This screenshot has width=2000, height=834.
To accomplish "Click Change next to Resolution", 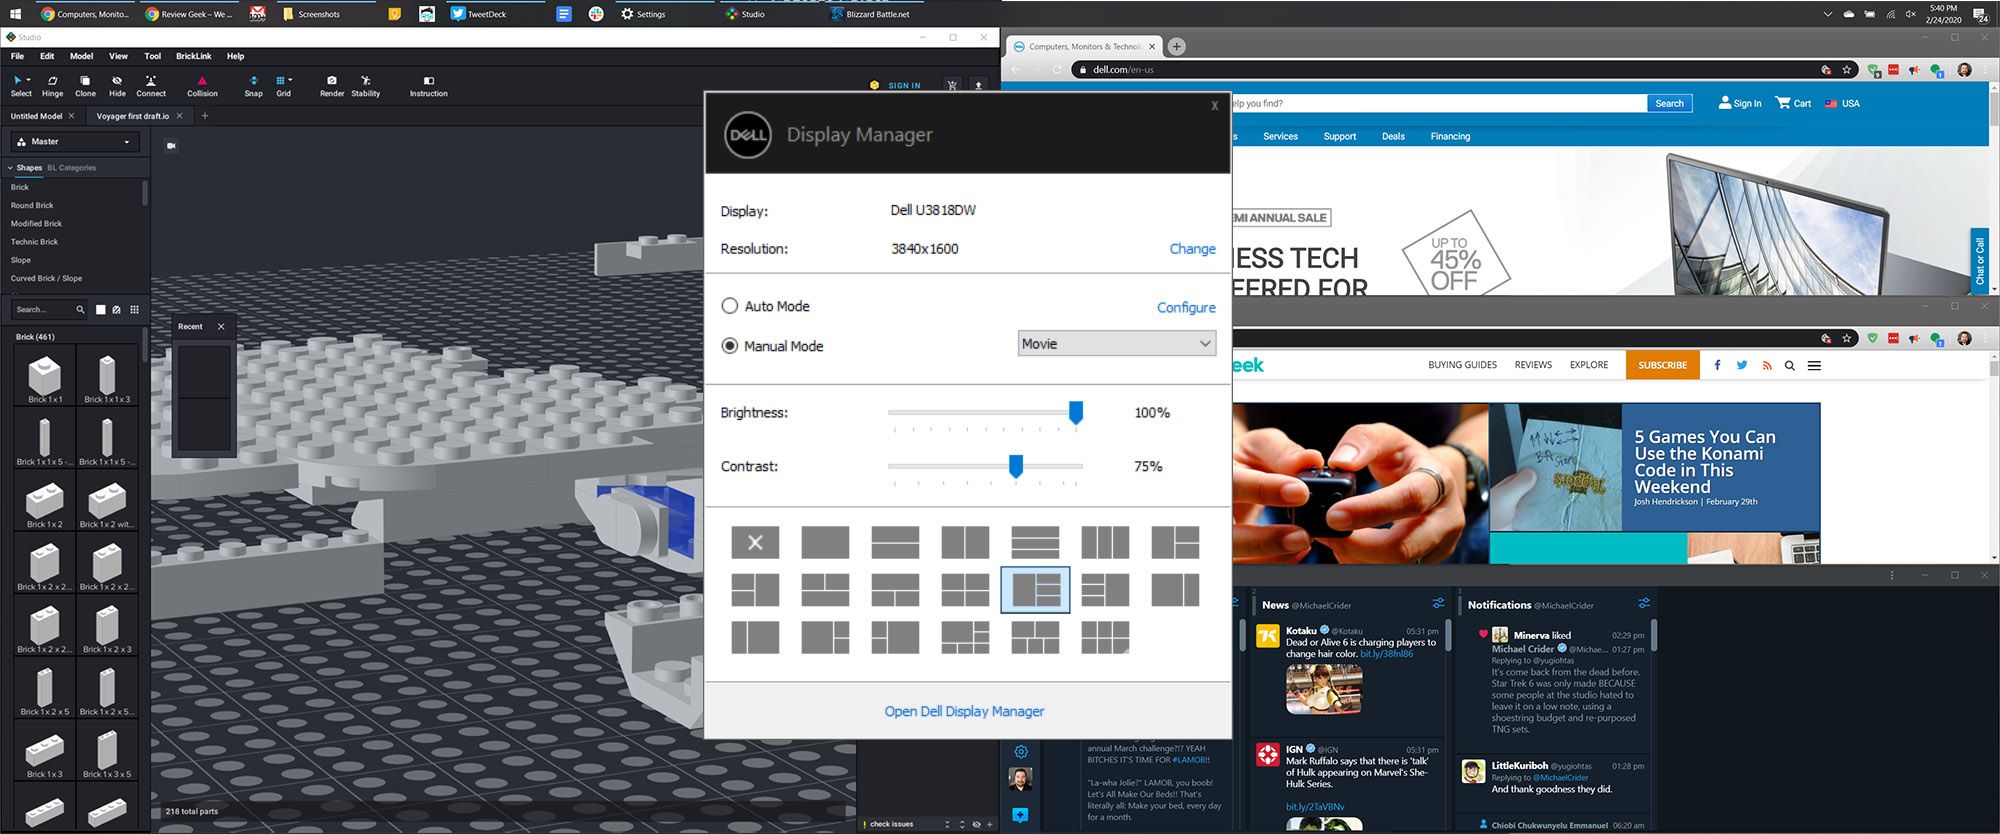I will click(1192, 249).
